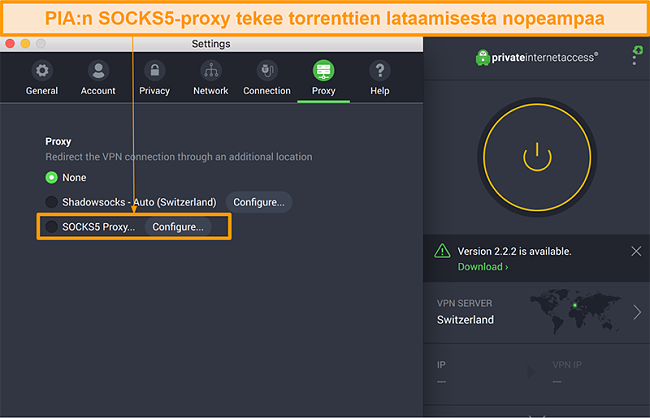The width and height of the screenshot is (650, 418).
Task: Open the Account settings icon
Action: point(98,71)
